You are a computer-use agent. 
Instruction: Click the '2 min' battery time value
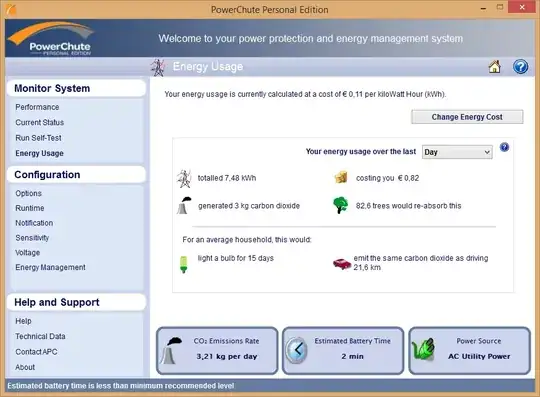352,356
